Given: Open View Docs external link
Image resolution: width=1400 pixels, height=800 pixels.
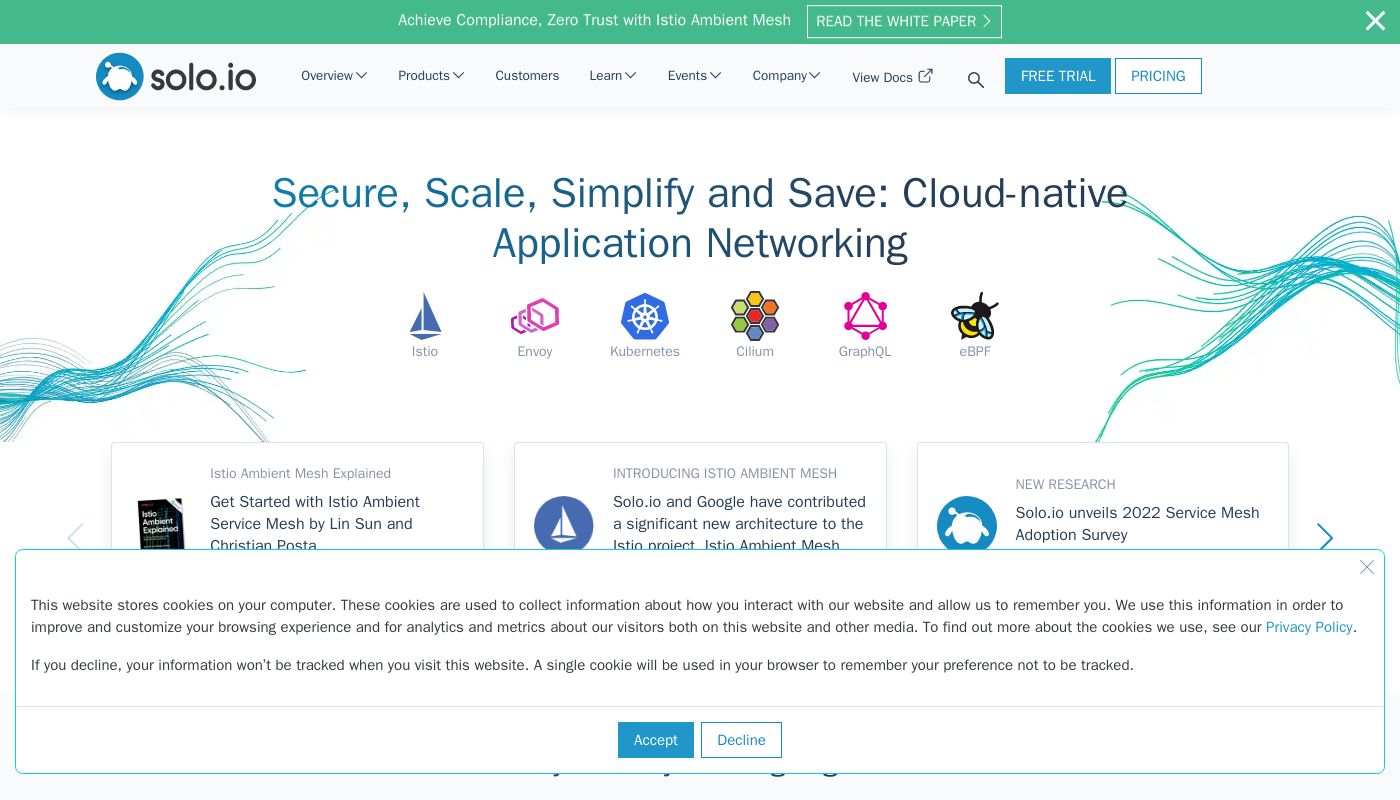Looking at the screenshot, I should click(892, 77).
